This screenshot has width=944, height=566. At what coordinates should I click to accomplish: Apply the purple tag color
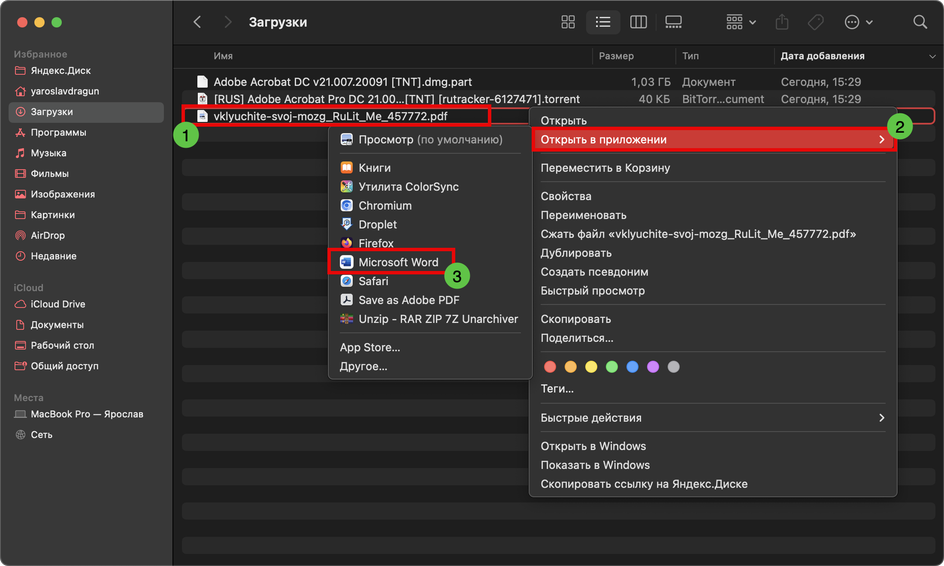(x=653, y=367)
